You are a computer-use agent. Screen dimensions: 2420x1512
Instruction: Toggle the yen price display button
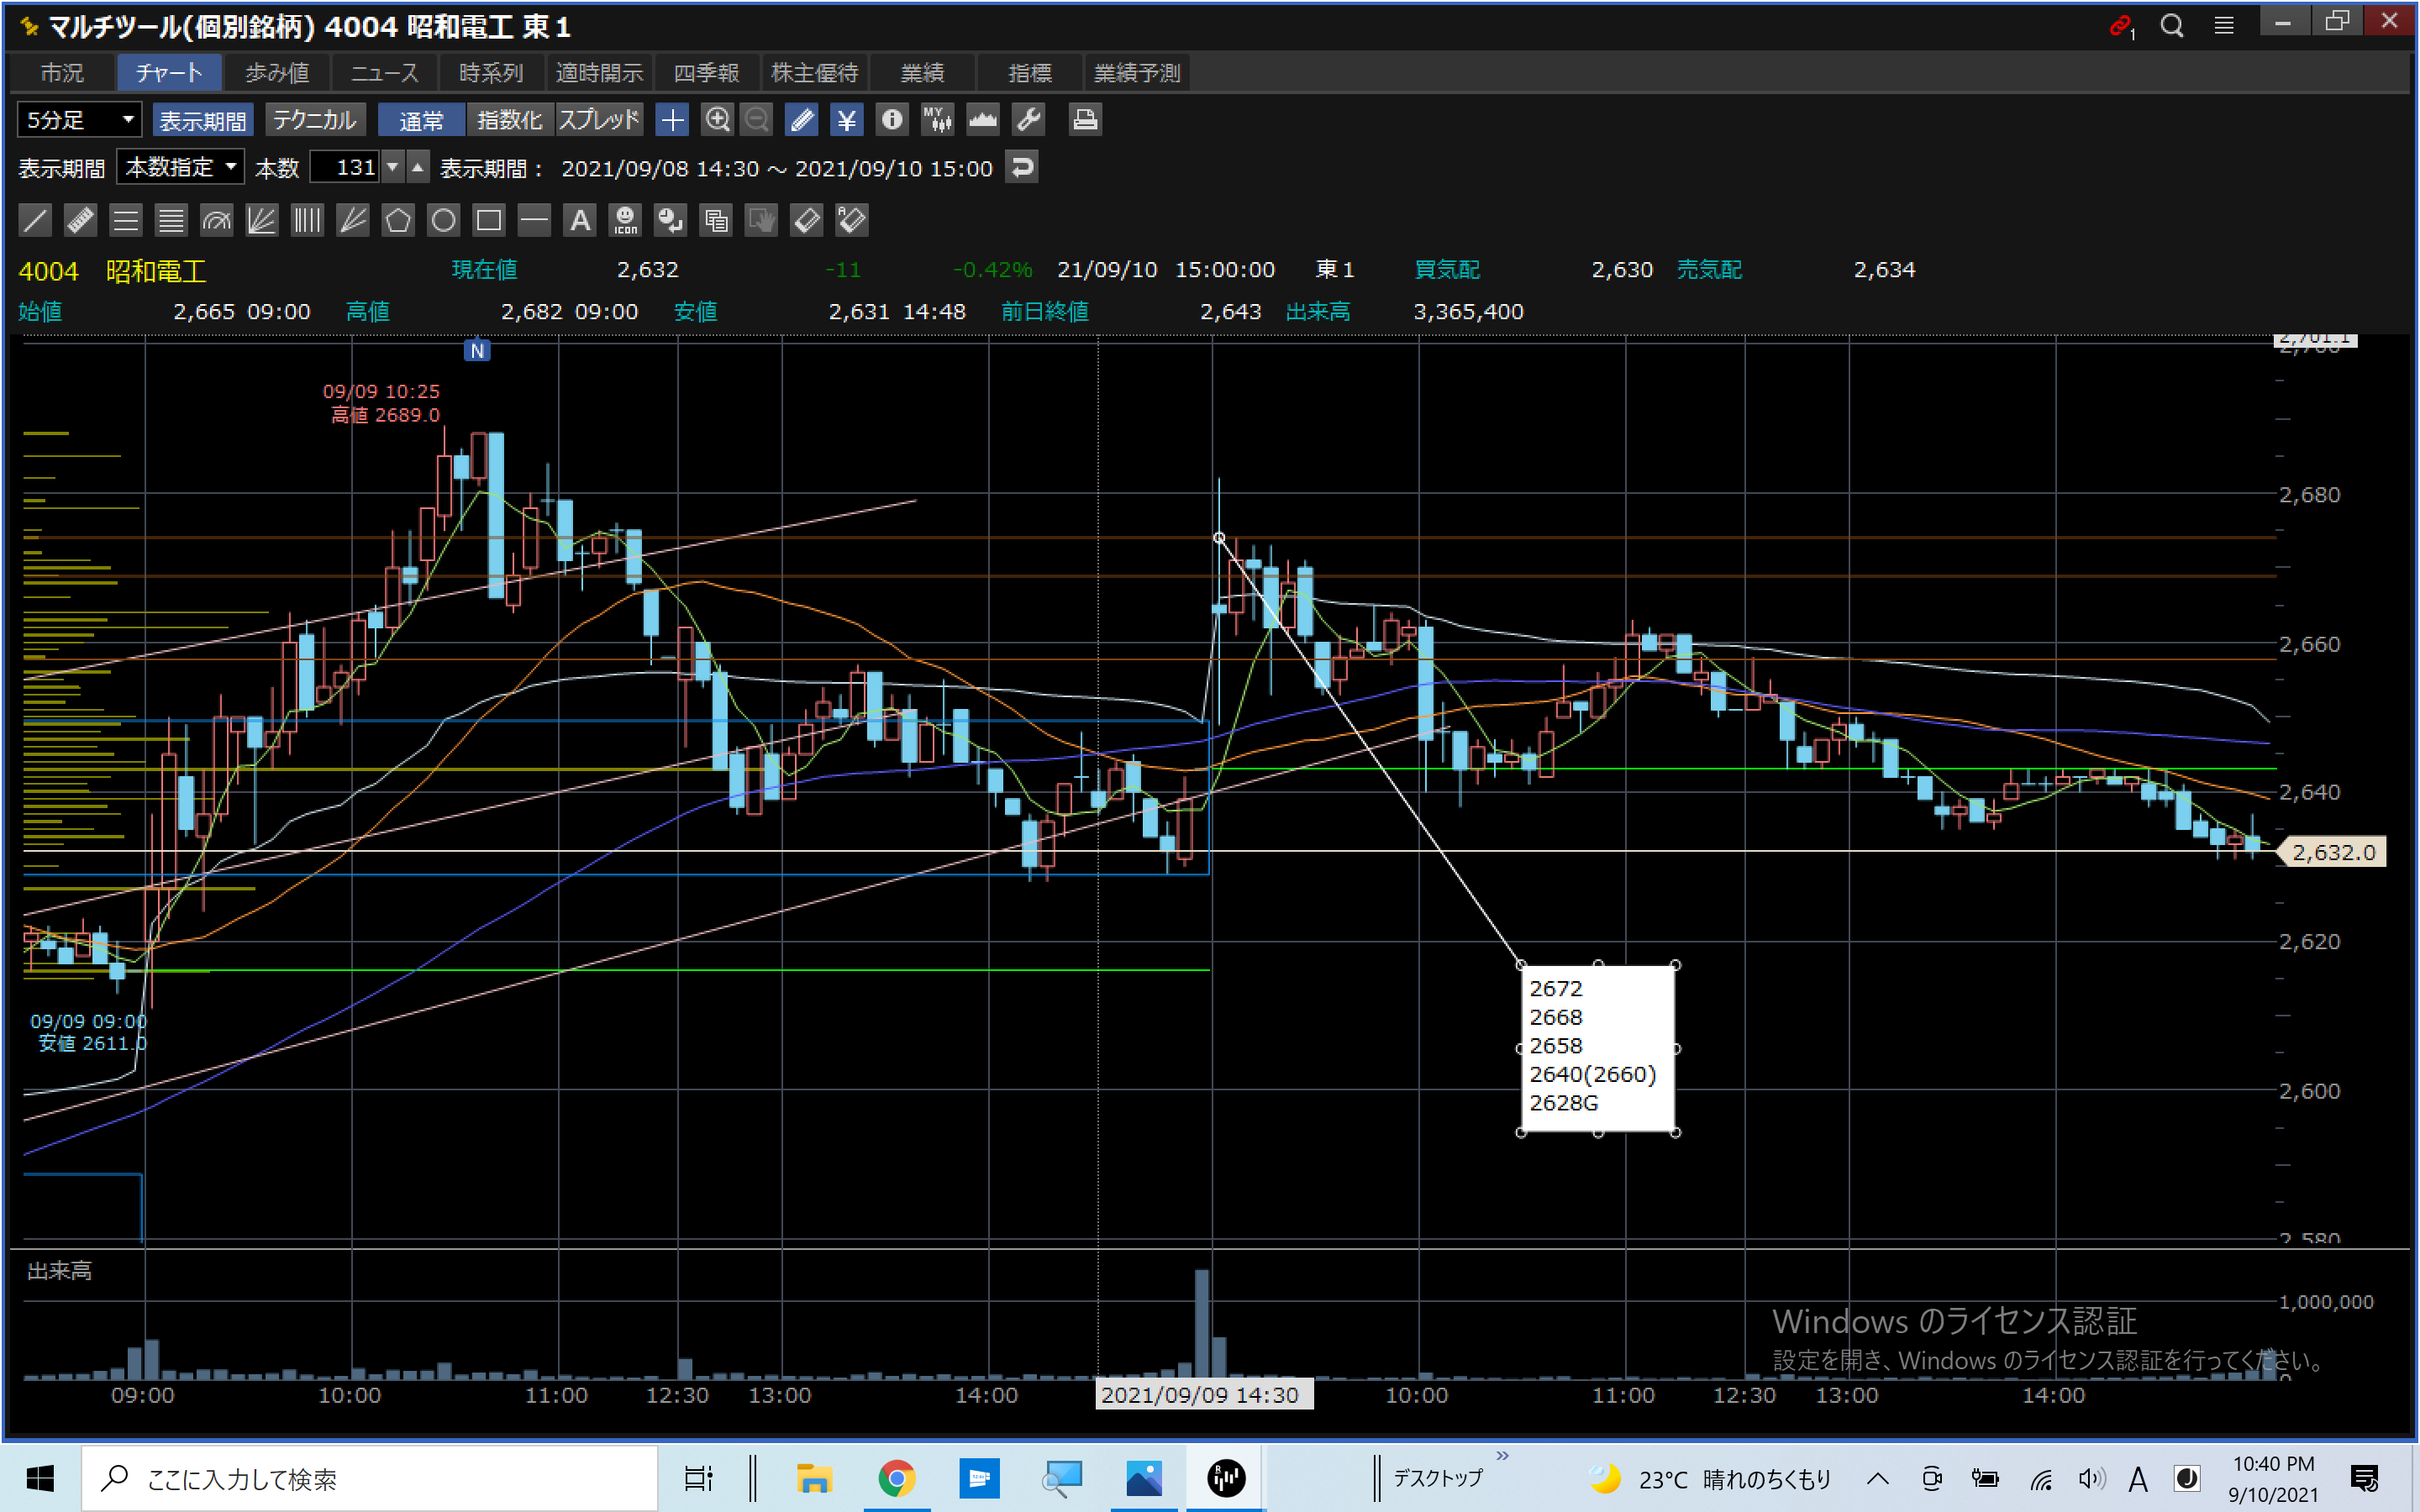tap(846, 120)
